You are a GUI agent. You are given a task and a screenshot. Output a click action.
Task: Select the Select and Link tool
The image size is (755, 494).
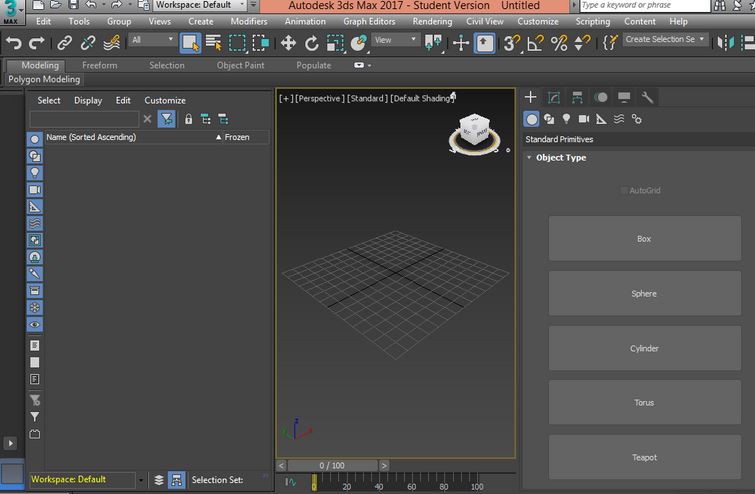click(x=65, y=43)
